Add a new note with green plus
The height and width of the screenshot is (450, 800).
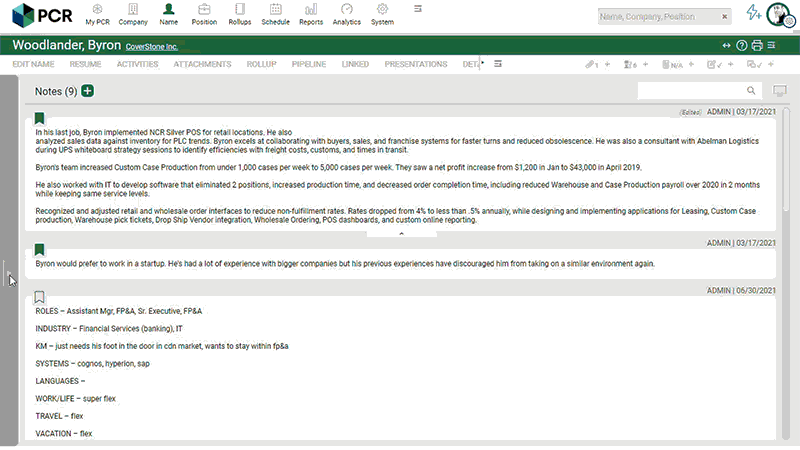(88, 91)
